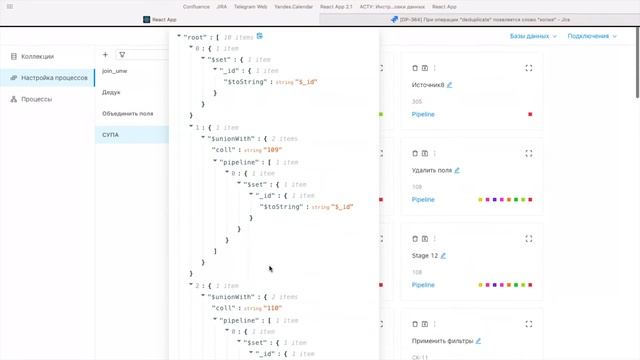The height and width of the screenshot is (360, 640).
Task: Rename Stage 12 using the pencil icon
Action: click(443, 256)
